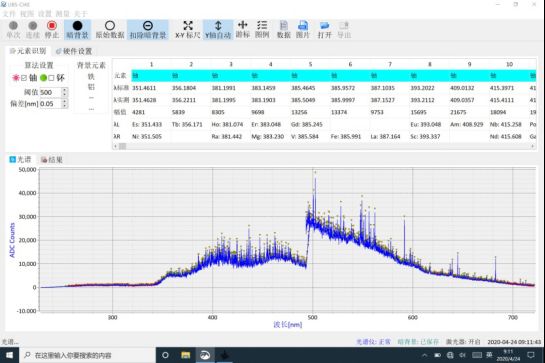Image resolution: width=545 pixels, height=363 pixels.
Task: Increase 偏差[nm] value with up arrow
Action: click(64, 102)
